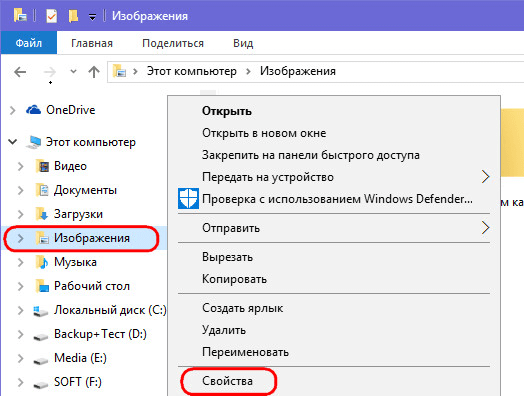Open the recent locations dropdown arrow
This screenshot has width=524, height=396.
[73, 71]
